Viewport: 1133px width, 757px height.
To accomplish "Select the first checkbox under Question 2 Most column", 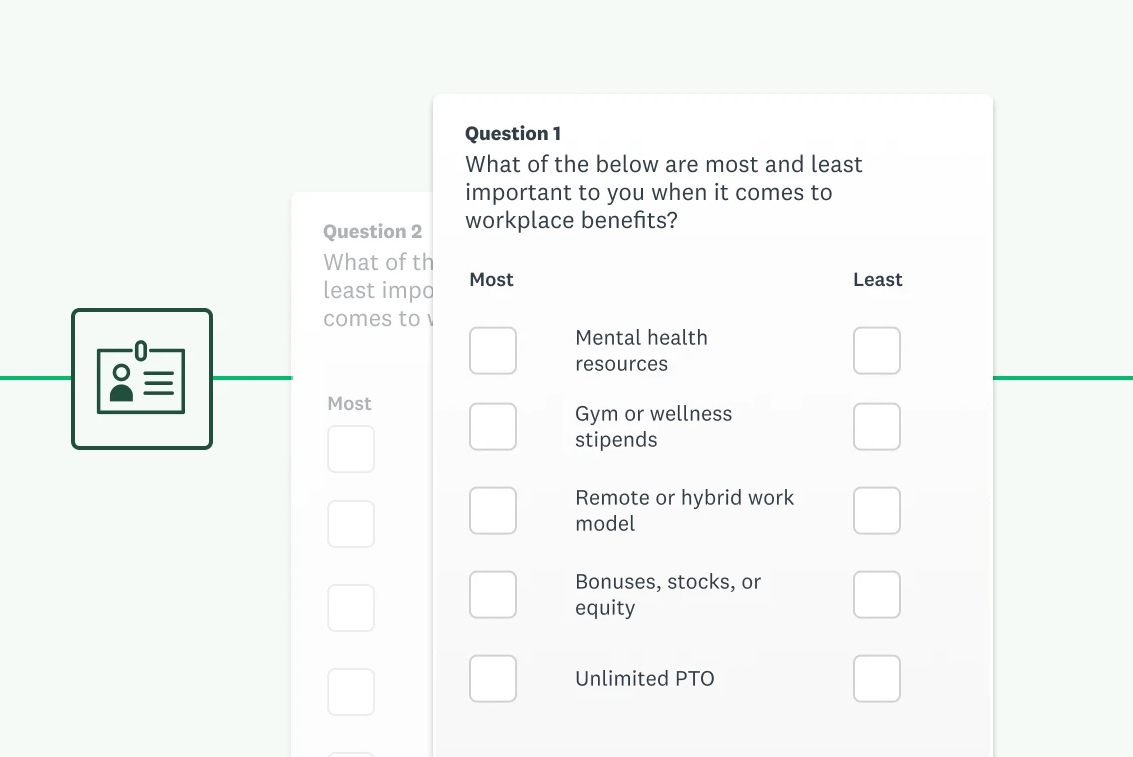I will point(351,449).
